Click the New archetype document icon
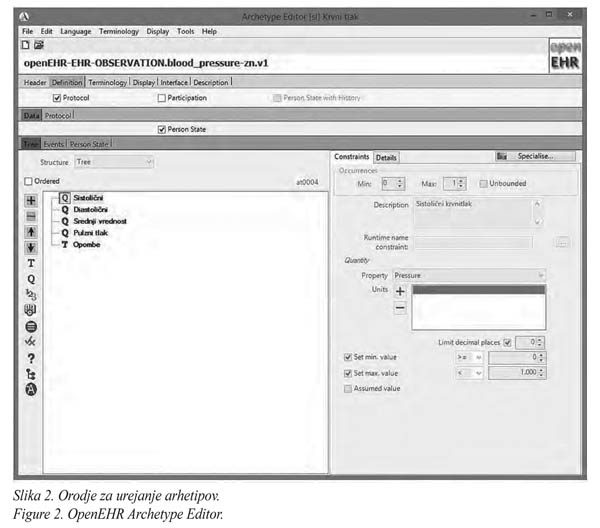Screen dimensions: 600x528 25,45
